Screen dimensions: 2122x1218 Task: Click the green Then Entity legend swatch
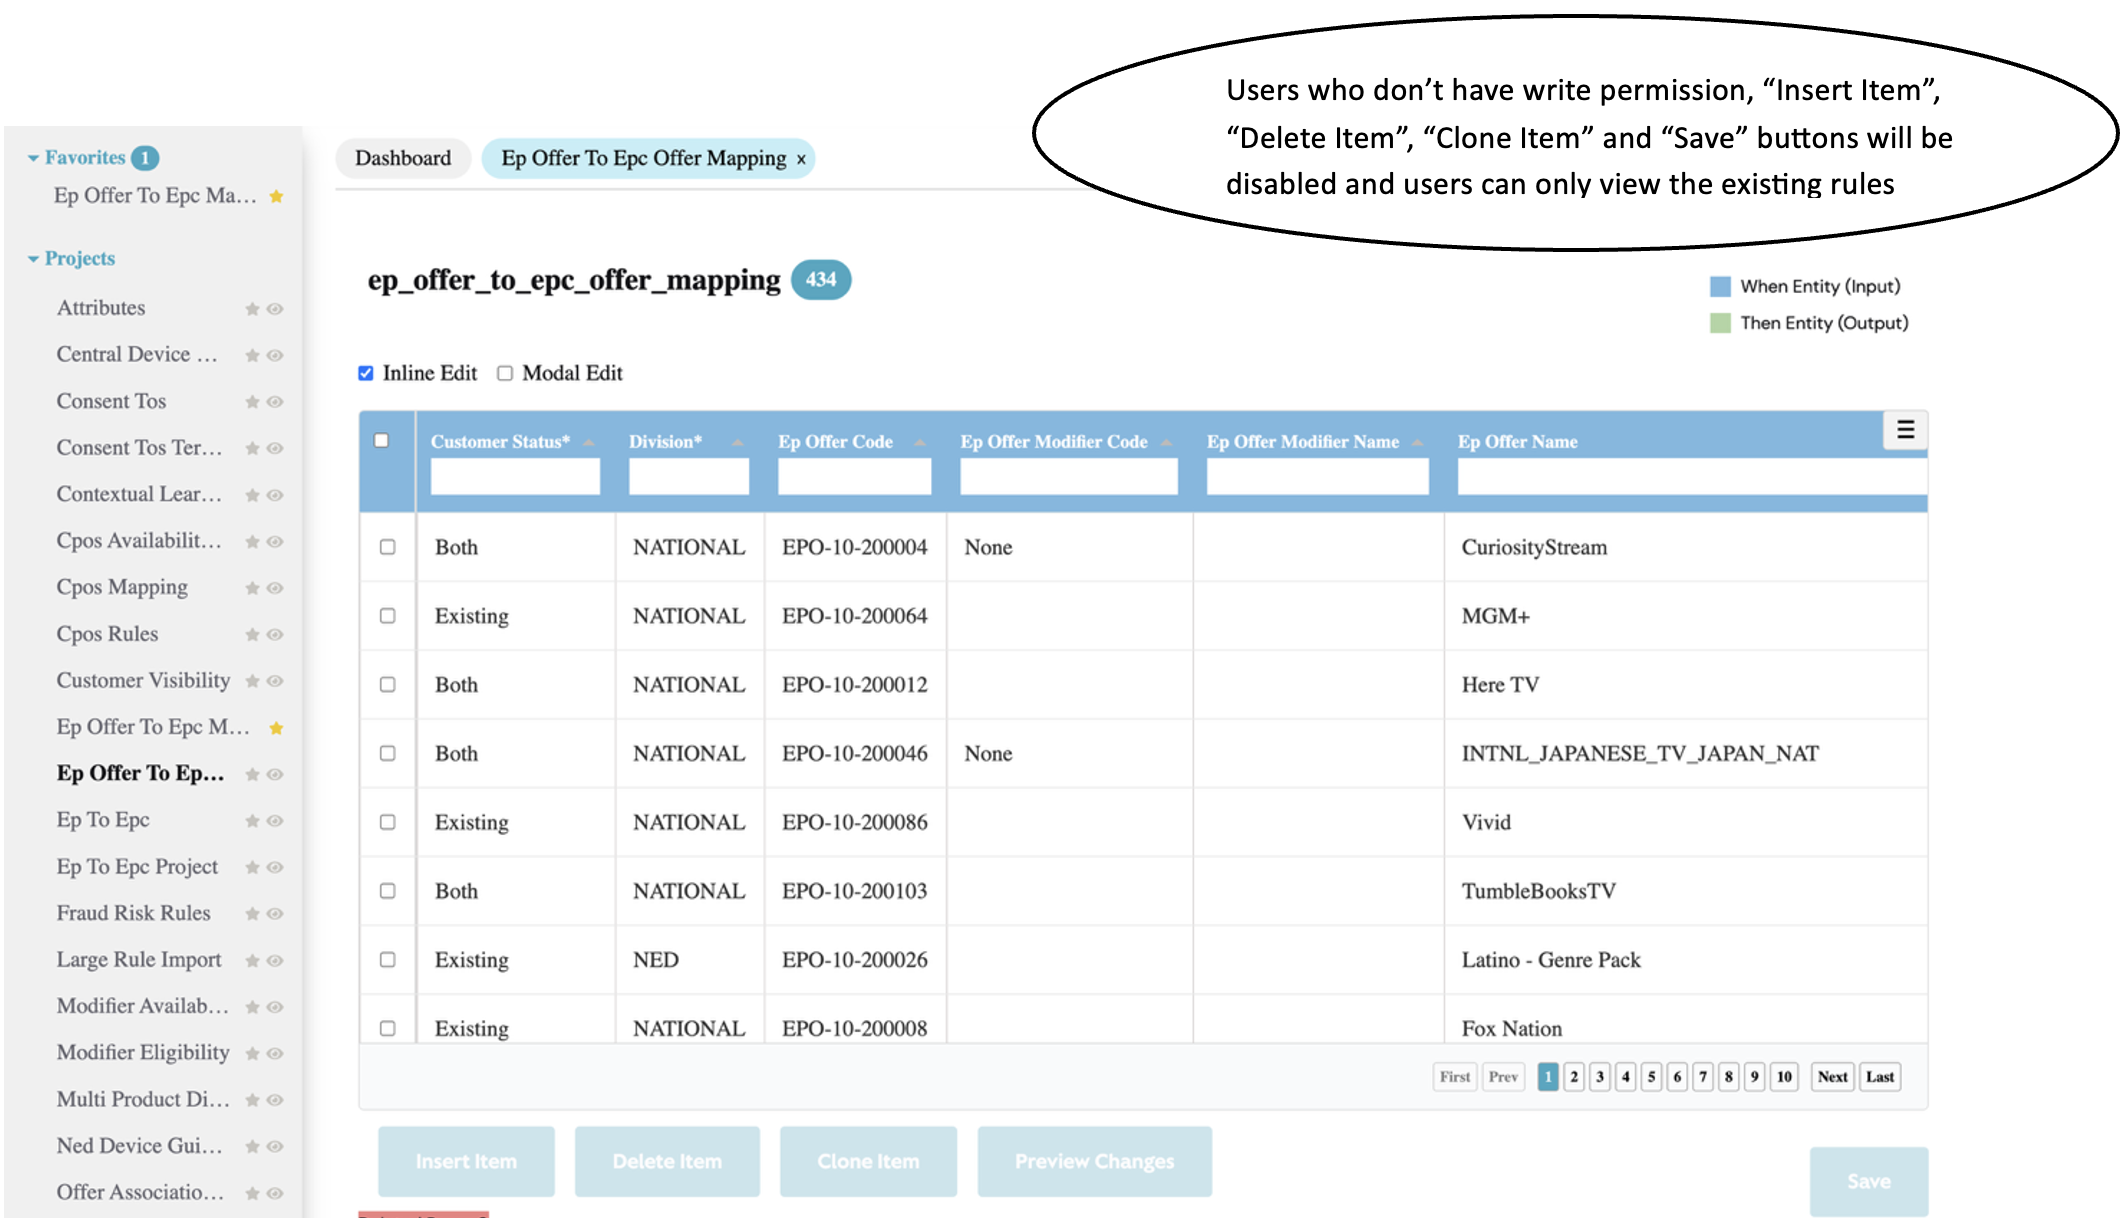tap(1720, 323)
